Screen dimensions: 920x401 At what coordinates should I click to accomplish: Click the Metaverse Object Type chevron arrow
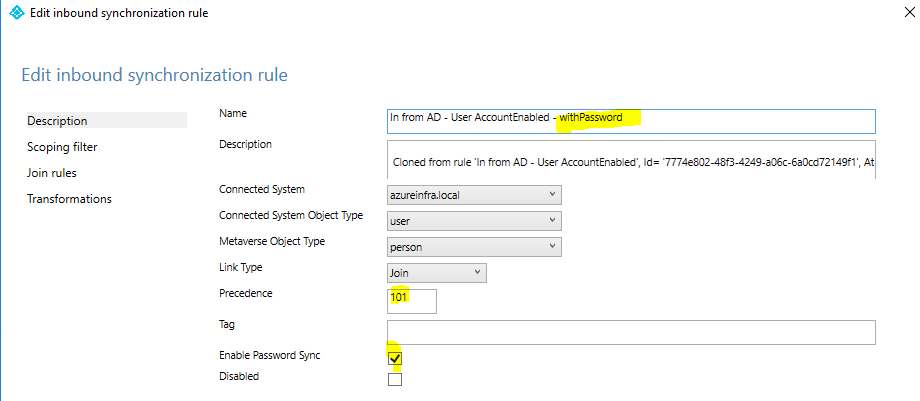coord(552,246)
